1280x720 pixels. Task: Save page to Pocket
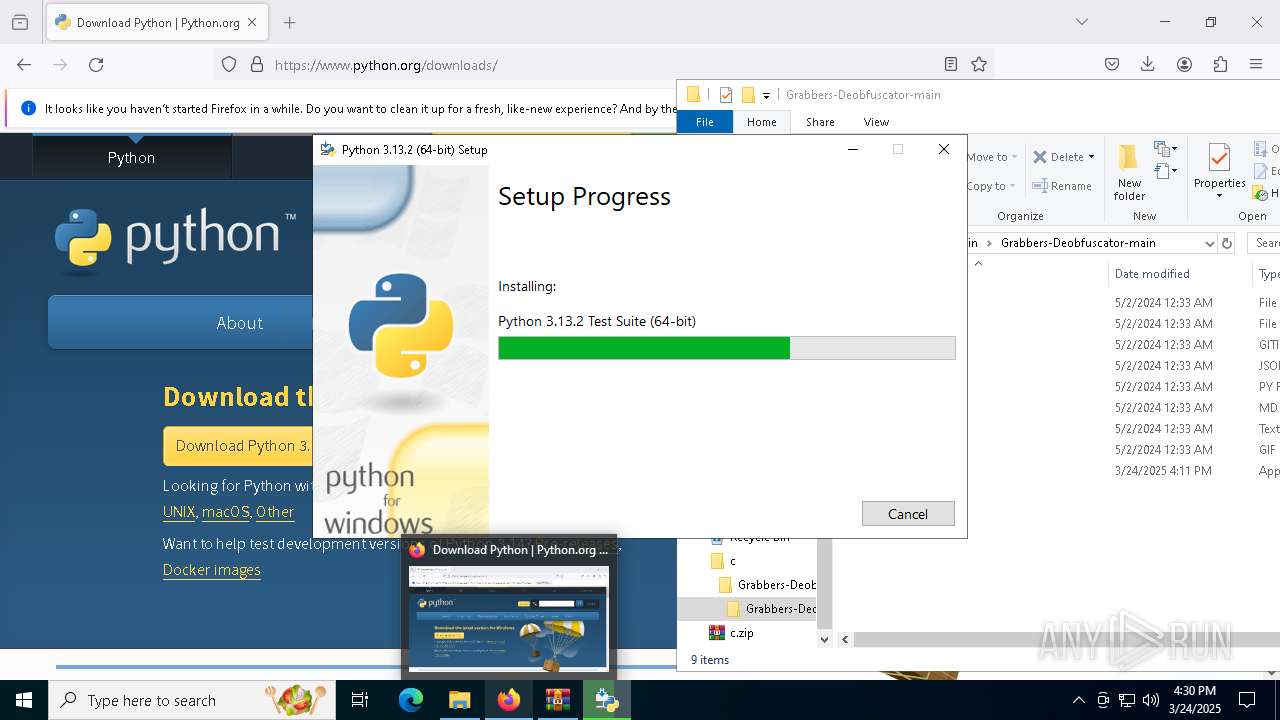coord(1112,64)
